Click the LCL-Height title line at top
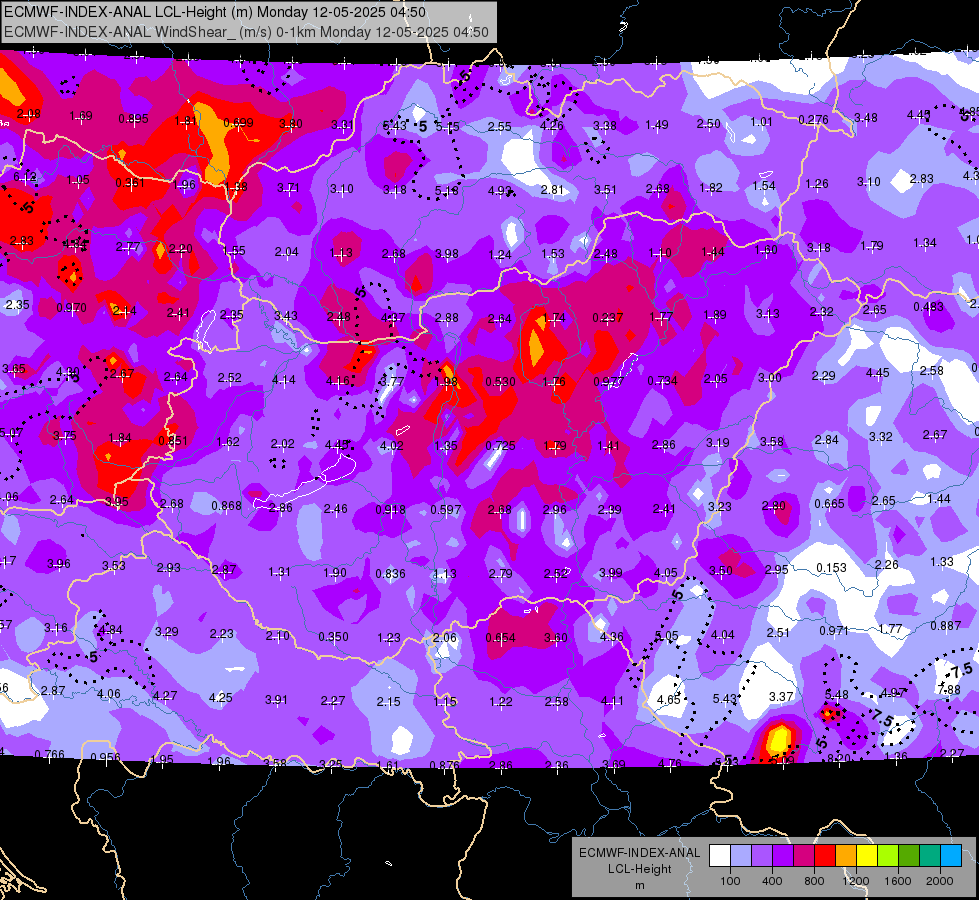 (215, 12)
